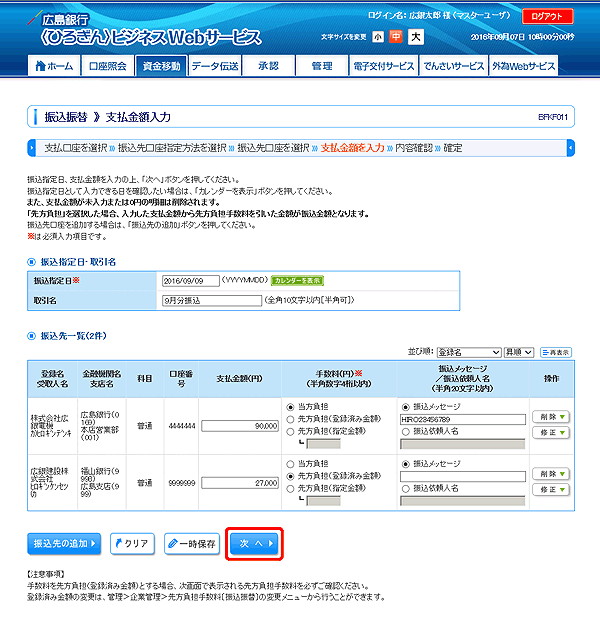Image resolution: width=600 pixels, height=630 pixels.
Task: Set text size to 小
Action: (x=378, y=37)
